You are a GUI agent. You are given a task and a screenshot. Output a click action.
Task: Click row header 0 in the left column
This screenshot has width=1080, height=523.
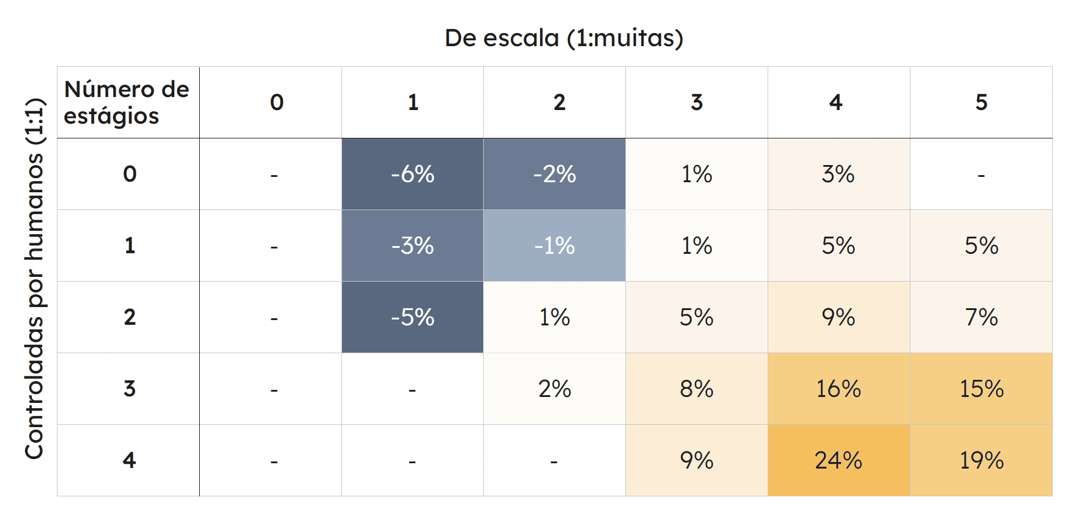tap(129, 174)
